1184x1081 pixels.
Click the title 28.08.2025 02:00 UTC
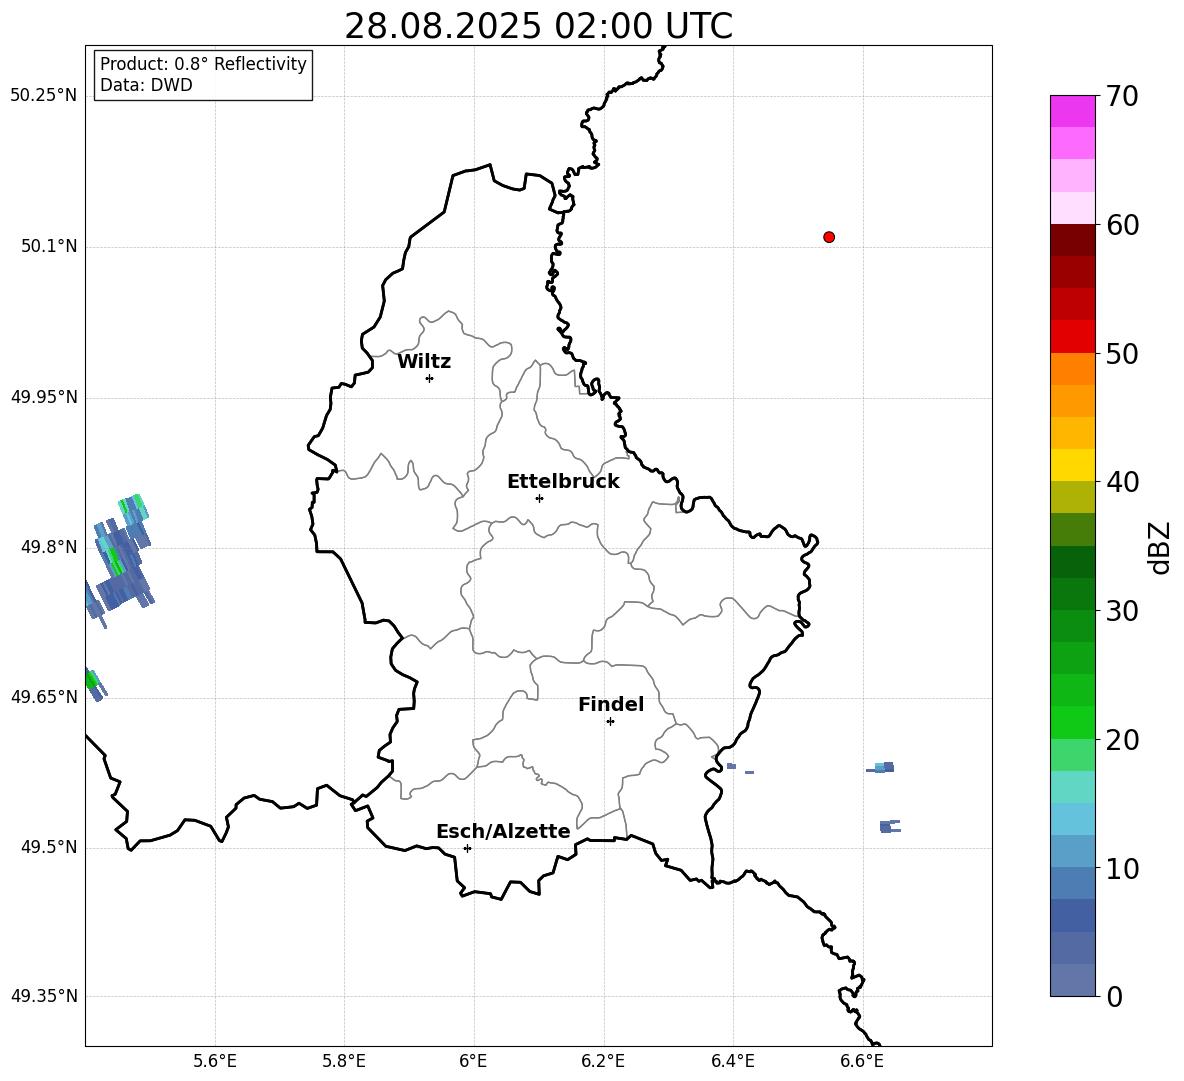coord(538,26)
